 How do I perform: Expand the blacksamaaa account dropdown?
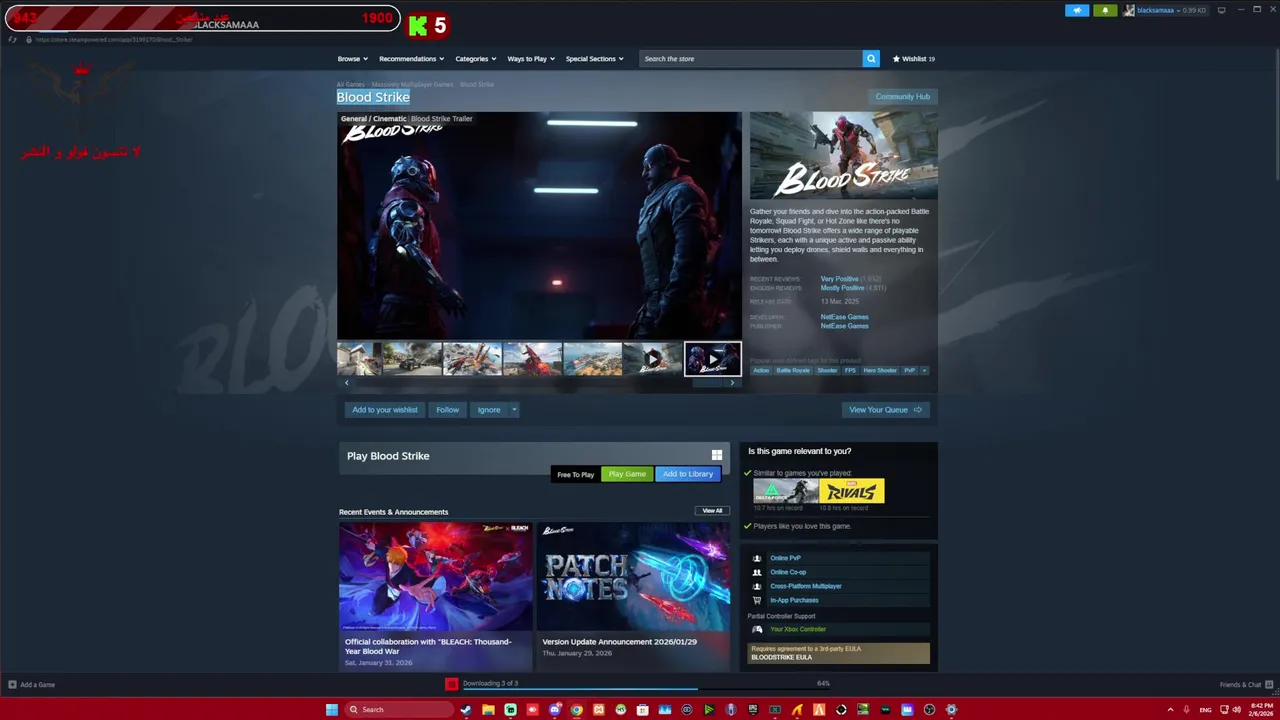tap(1177, 10)
